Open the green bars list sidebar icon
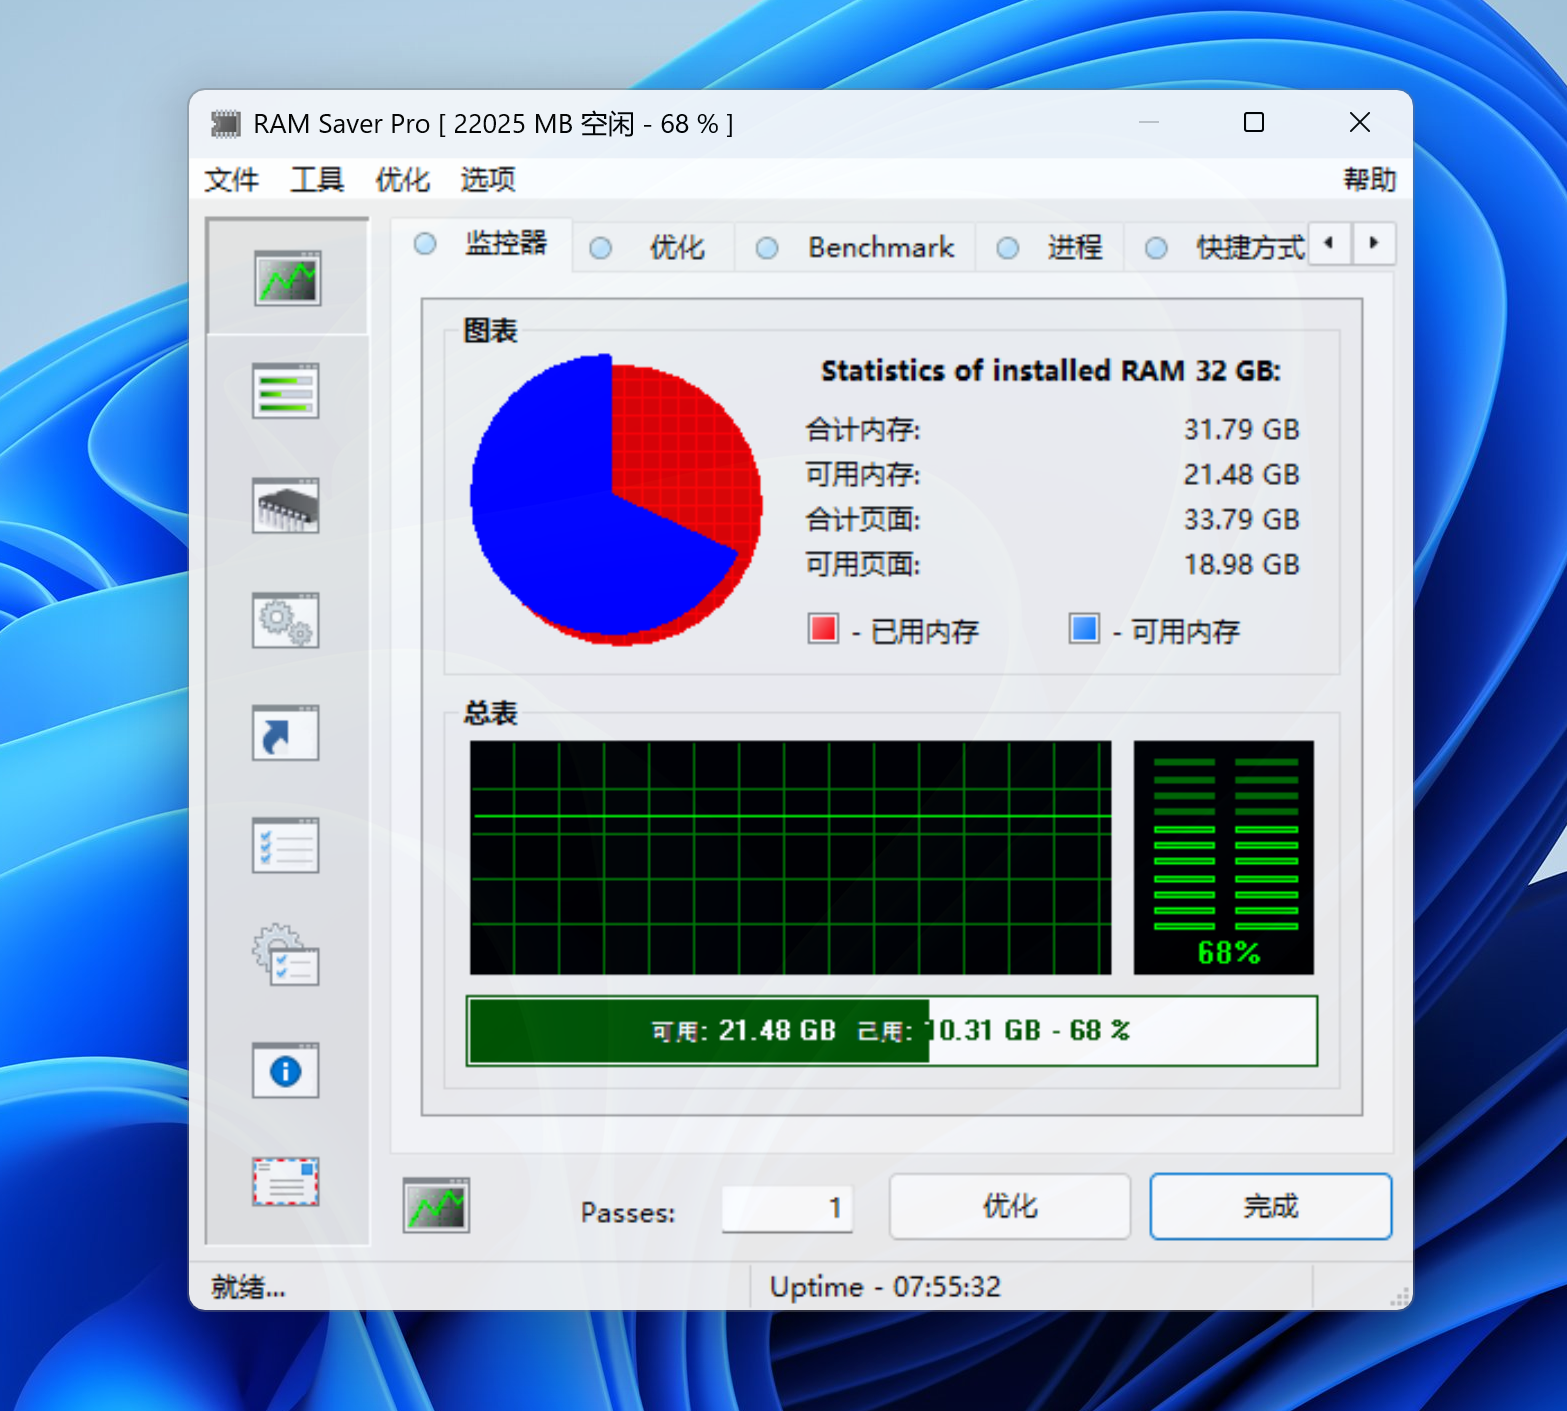 pyautogui.click(x=286, y=391)
